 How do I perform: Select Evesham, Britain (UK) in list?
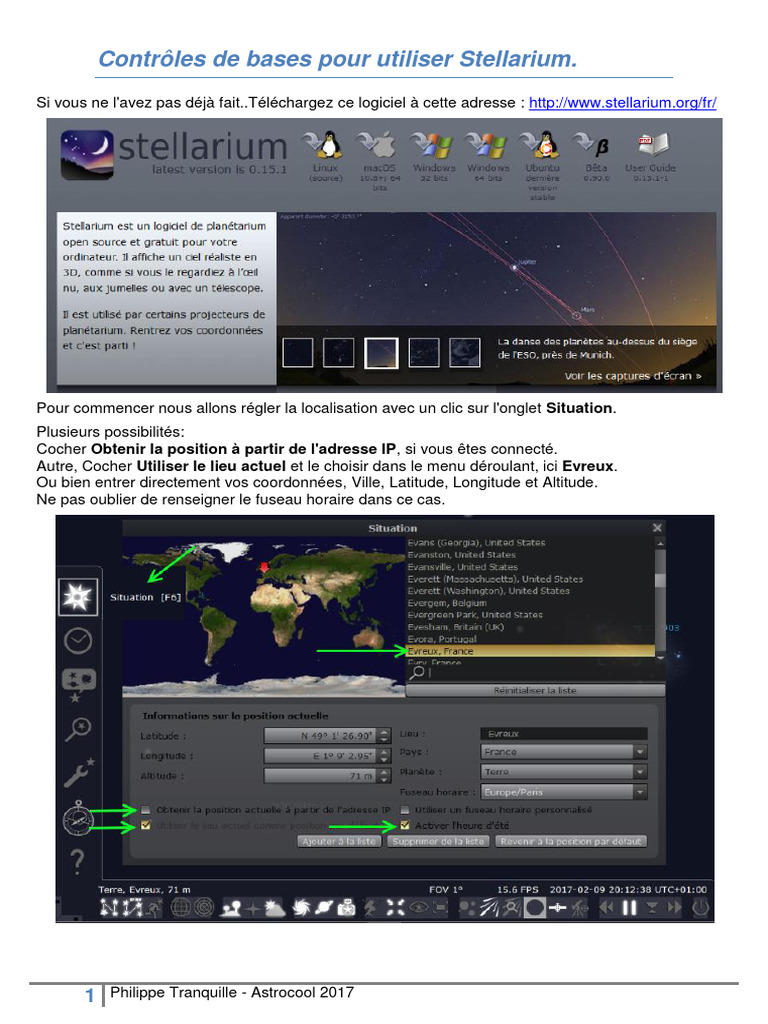coord(456,627)
